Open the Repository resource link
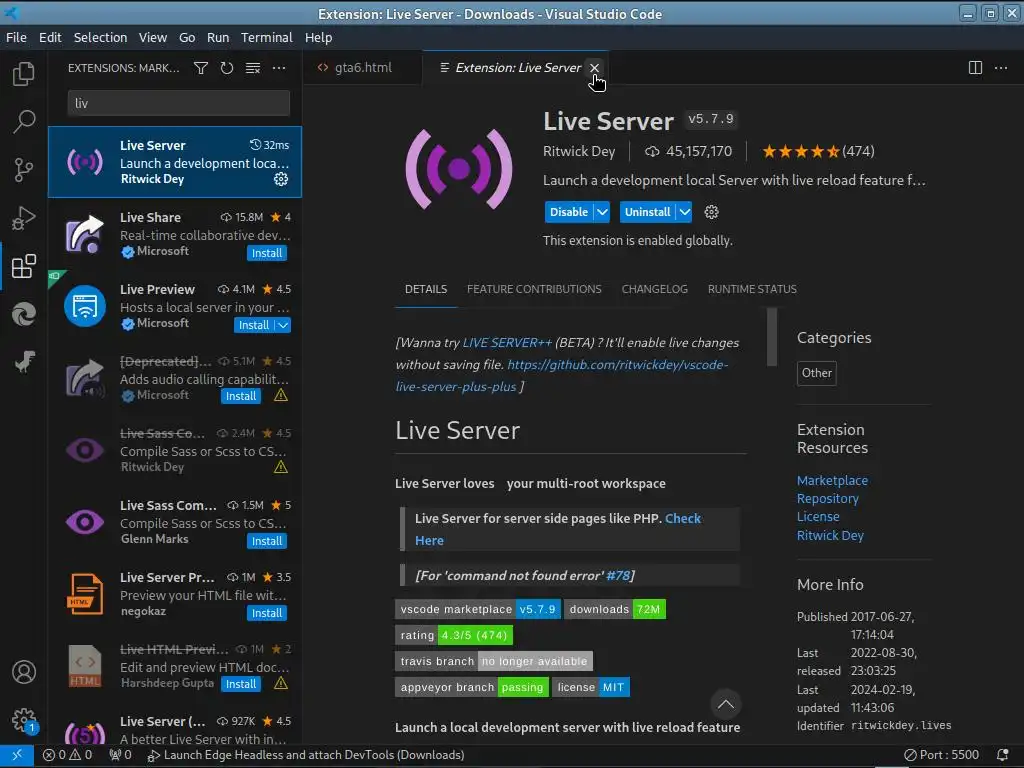 (x=827, y=498)
